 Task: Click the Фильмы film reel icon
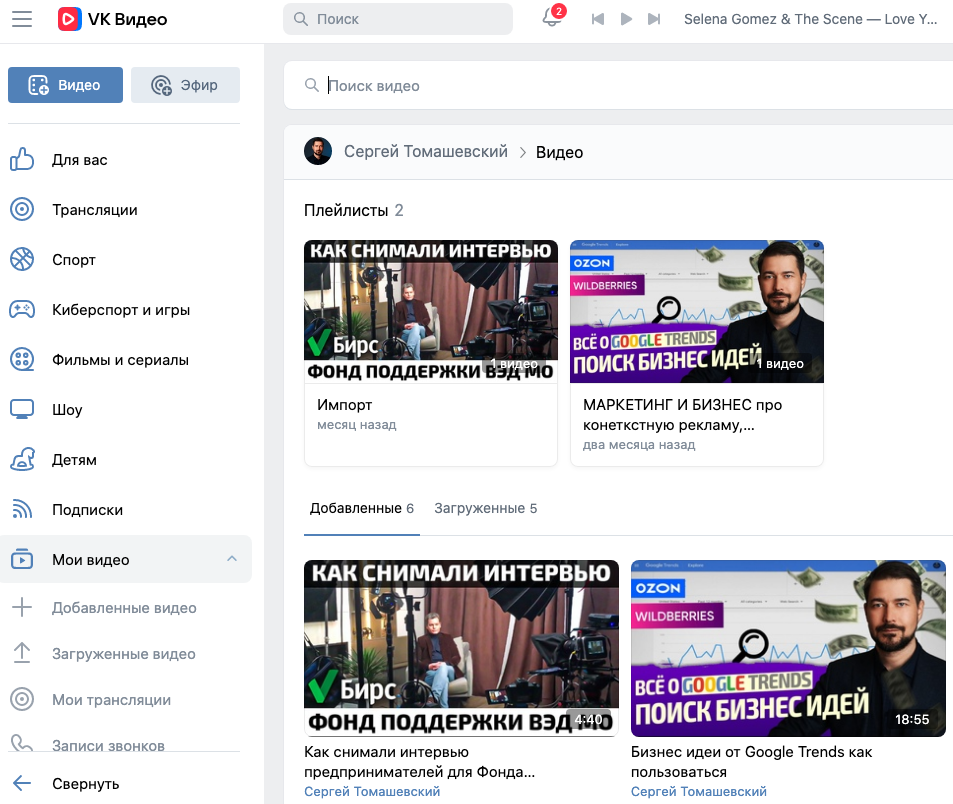tap(22, 360)
